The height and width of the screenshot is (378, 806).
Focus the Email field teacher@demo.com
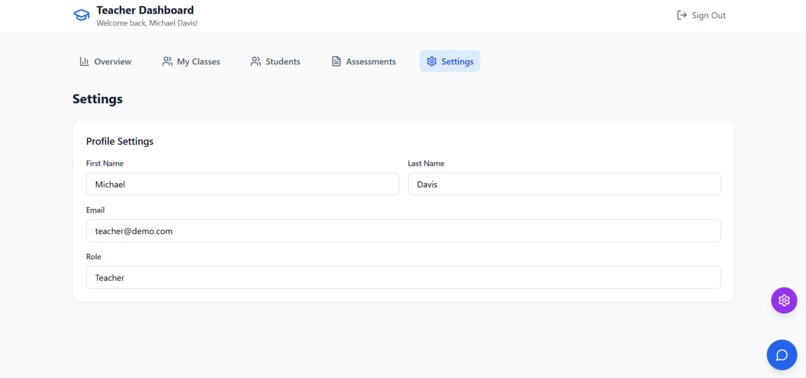pos(404,231)
